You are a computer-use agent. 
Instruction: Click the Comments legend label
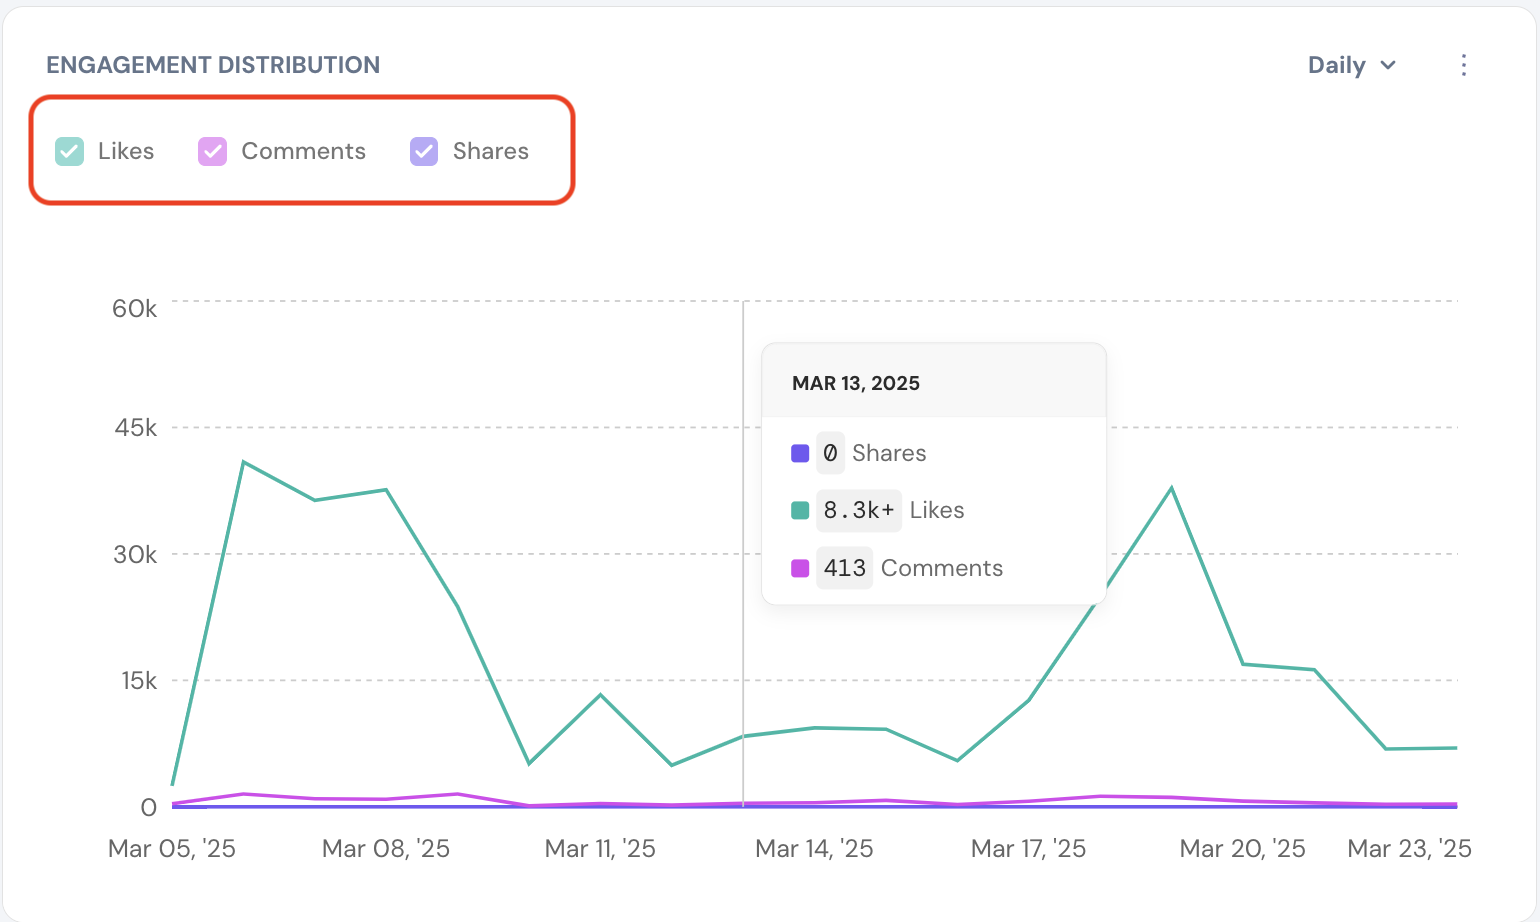[x=303, y=151]
